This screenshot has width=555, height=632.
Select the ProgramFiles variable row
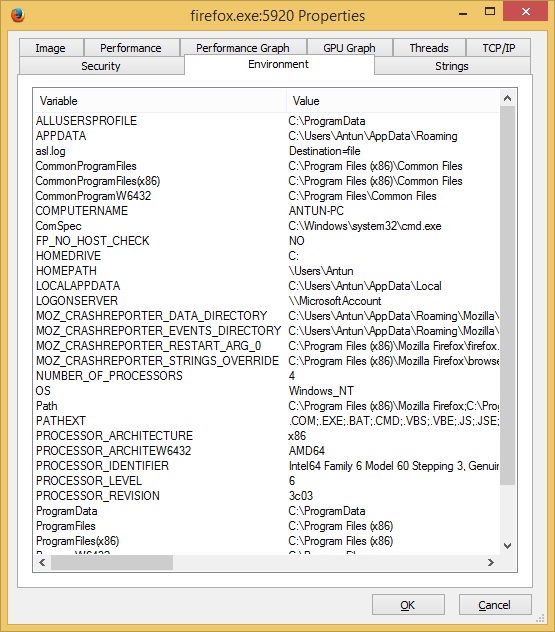[x=266, y=526]
